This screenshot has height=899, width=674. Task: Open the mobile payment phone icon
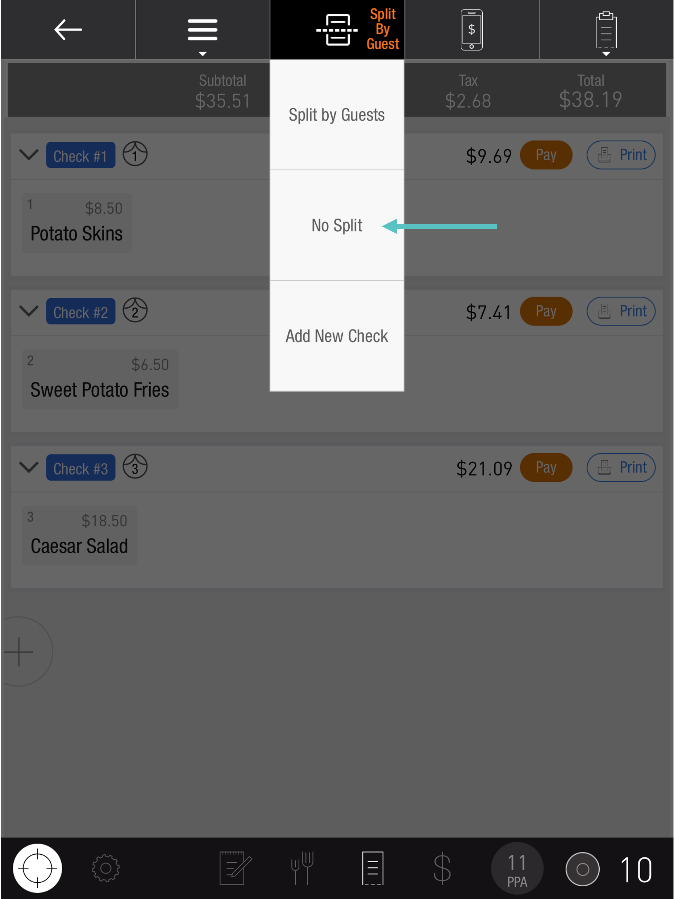[x=471, y=30]
